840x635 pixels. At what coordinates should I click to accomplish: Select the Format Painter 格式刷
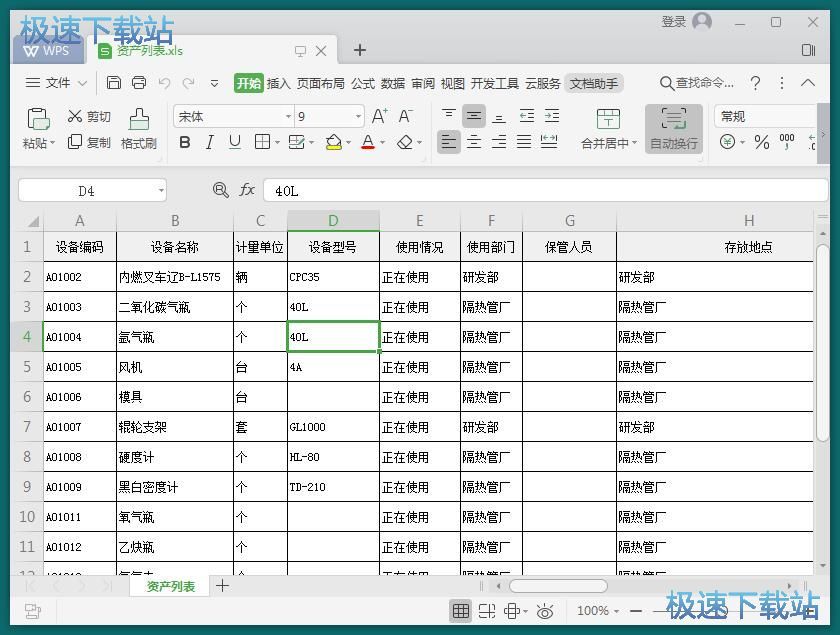(139, 129)
